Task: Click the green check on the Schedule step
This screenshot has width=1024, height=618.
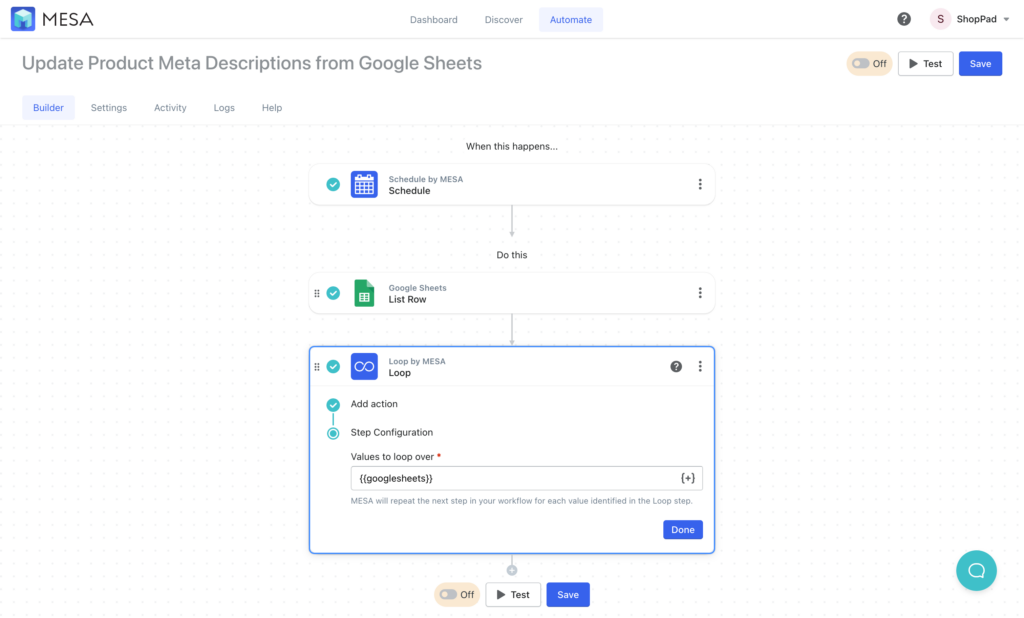Action: (333, 184)
